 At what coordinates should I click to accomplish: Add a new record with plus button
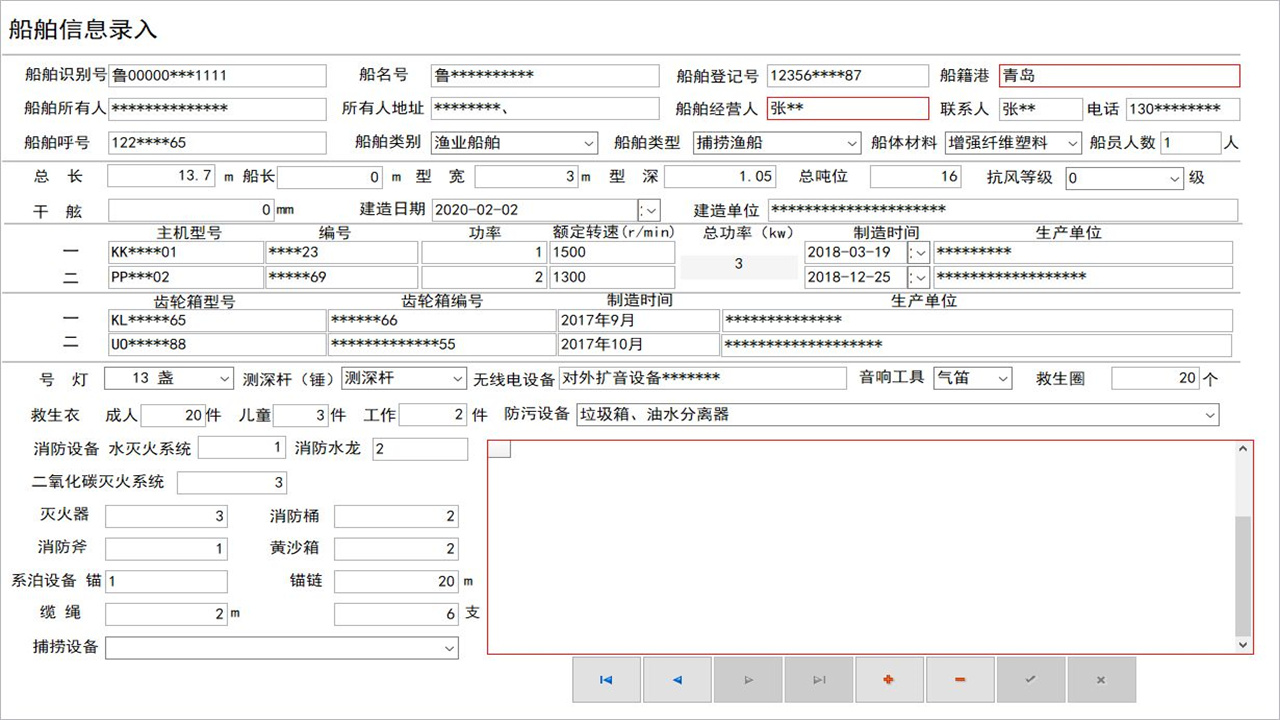click(889, 680)
